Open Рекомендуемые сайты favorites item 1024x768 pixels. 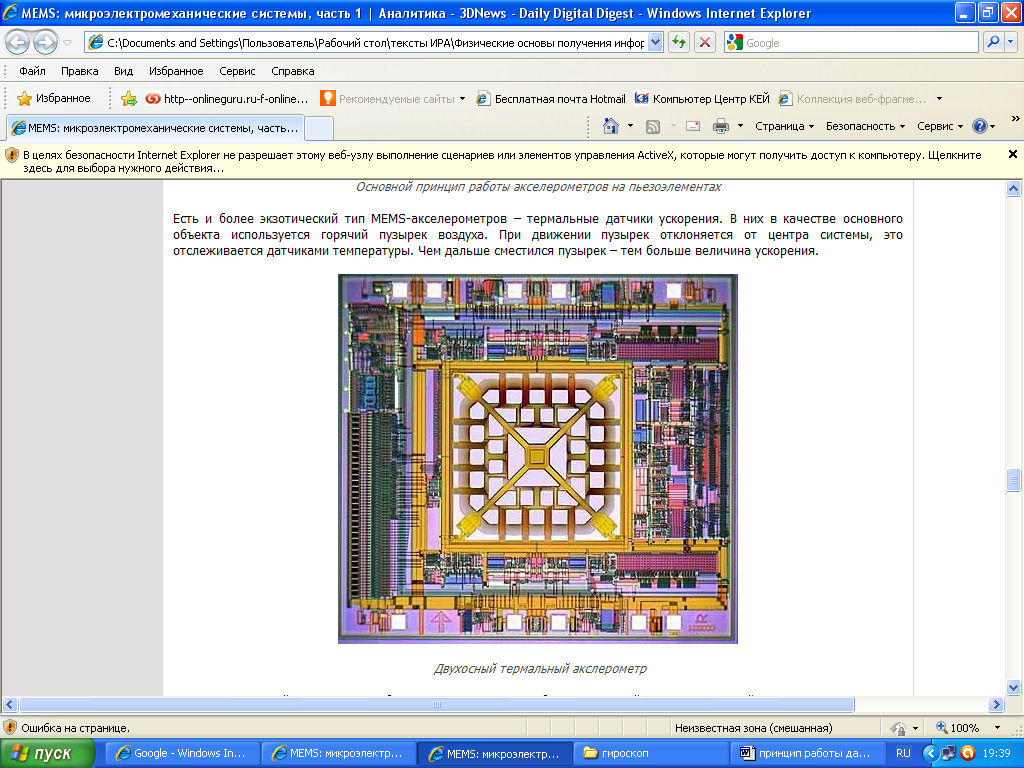tap(388, 99)
